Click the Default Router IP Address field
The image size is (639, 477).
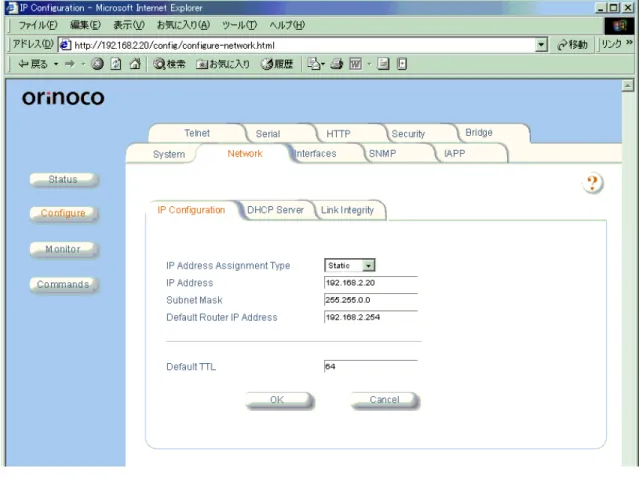[x=371, y=317]
